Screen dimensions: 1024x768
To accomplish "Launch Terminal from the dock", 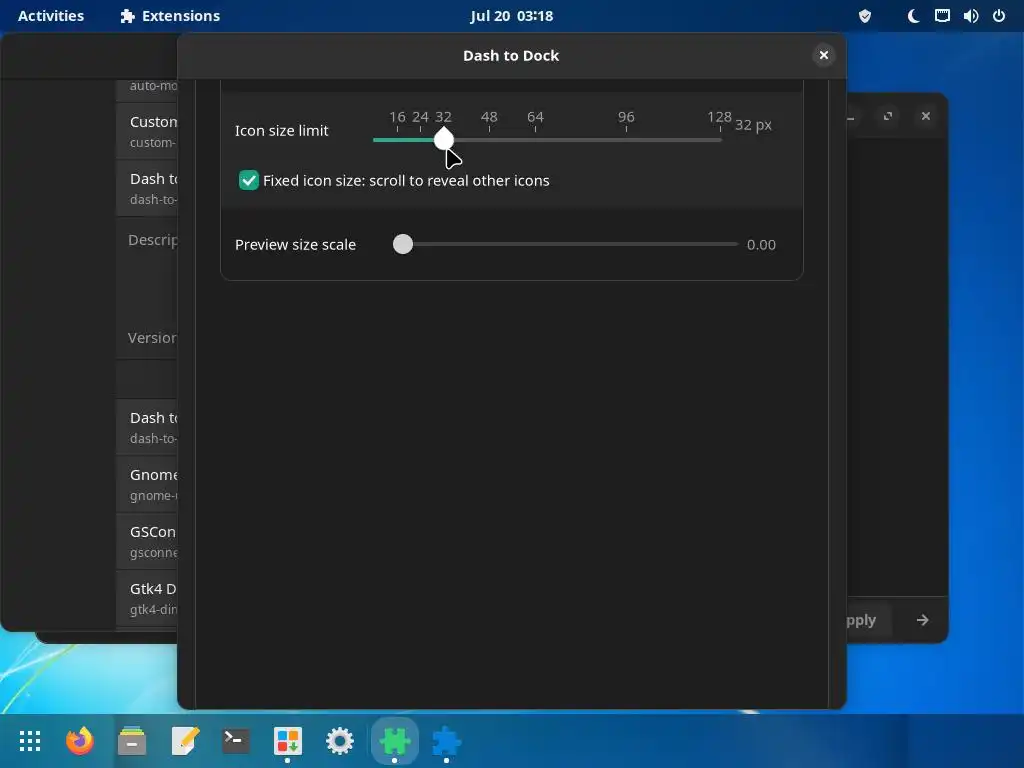I will (x=236, y=741).
